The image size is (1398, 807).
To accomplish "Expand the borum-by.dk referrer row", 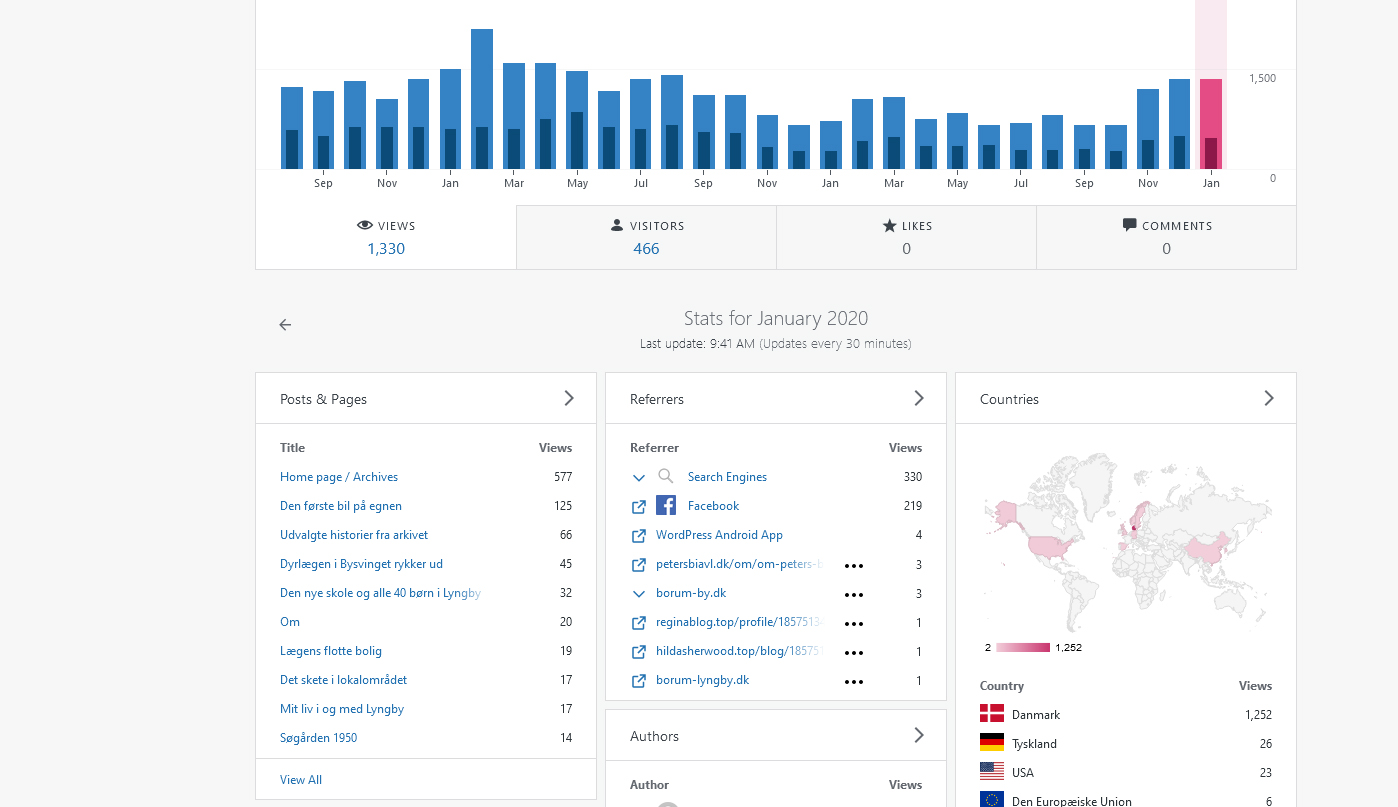I will [639, 594].
